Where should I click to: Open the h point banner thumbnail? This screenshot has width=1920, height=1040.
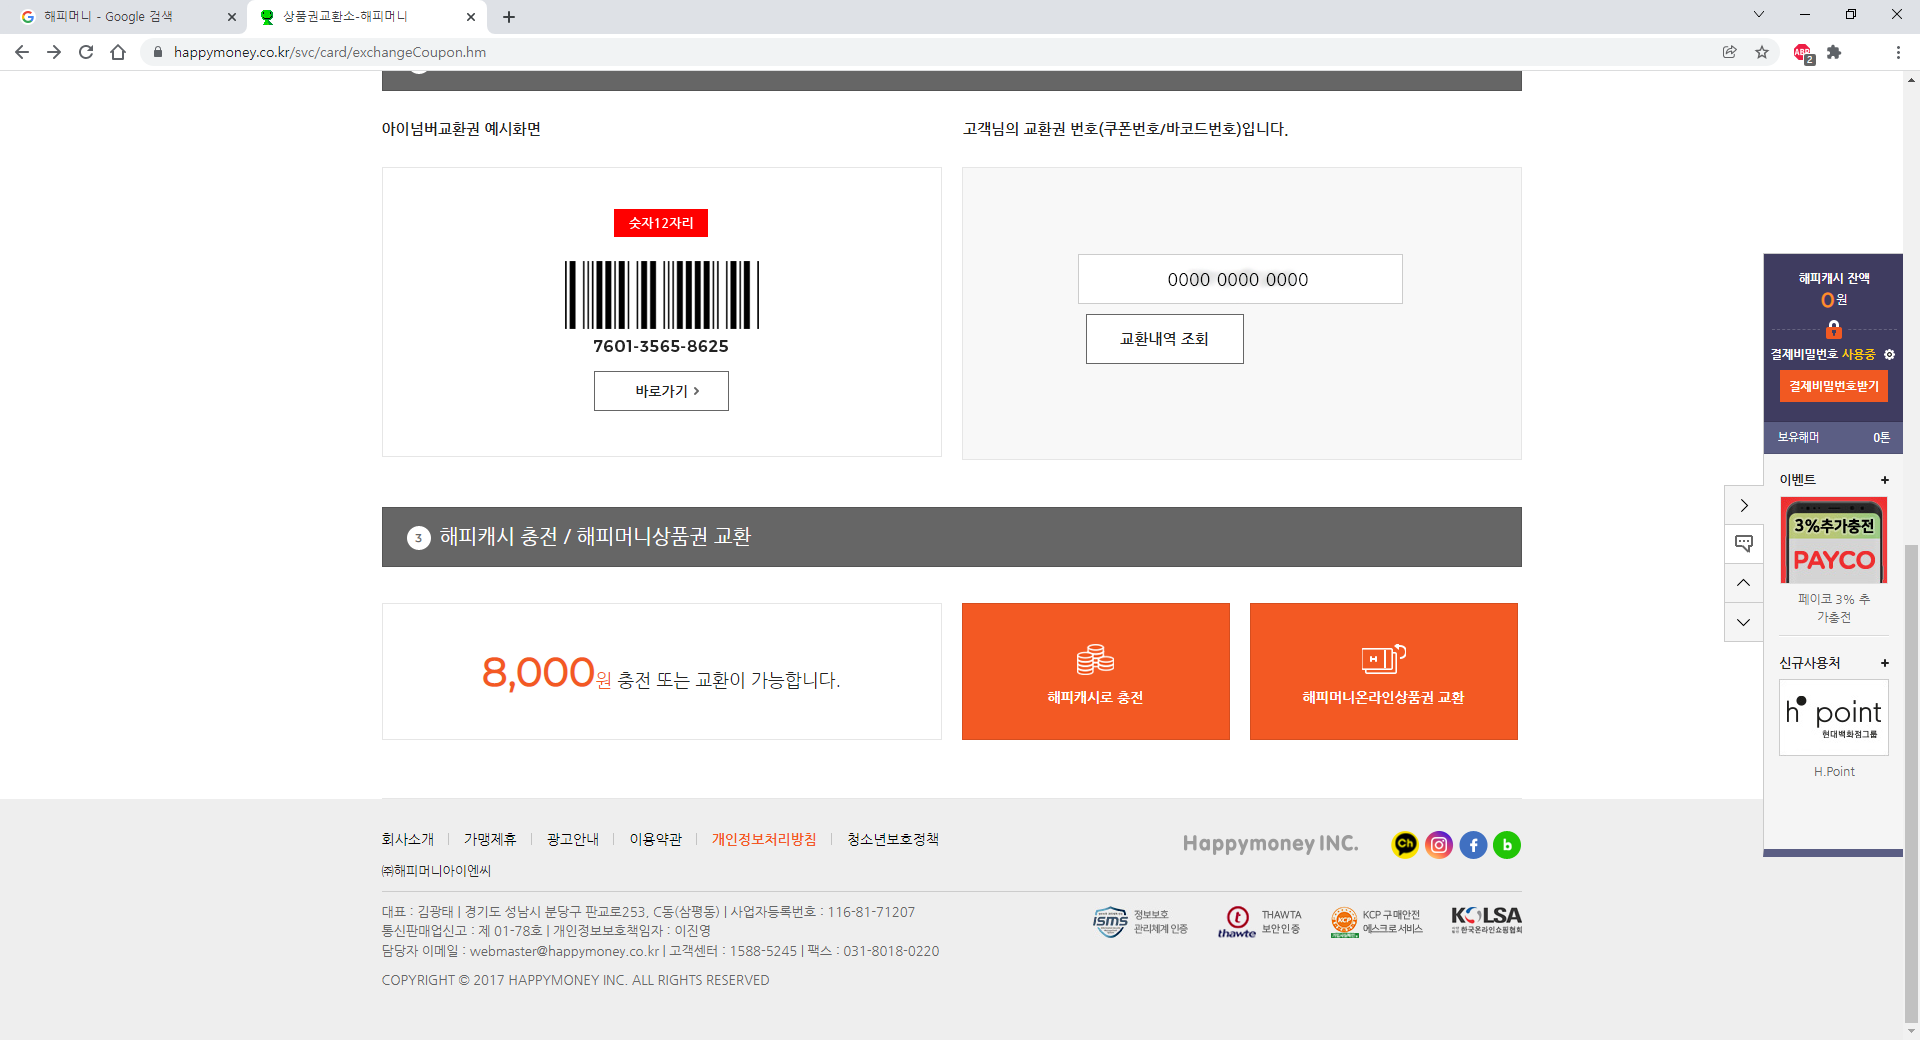pyautogui.click(x=1834, y=718)
